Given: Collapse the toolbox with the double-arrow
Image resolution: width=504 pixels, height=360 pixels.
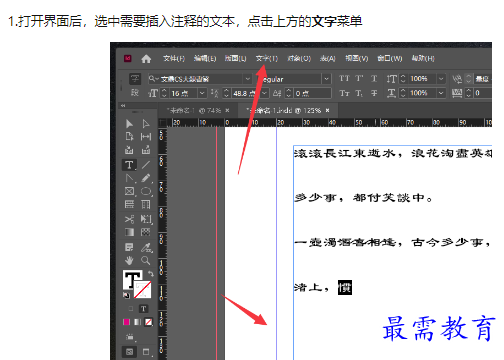Looking at the screenshot, I should click(x=123, y=105).
